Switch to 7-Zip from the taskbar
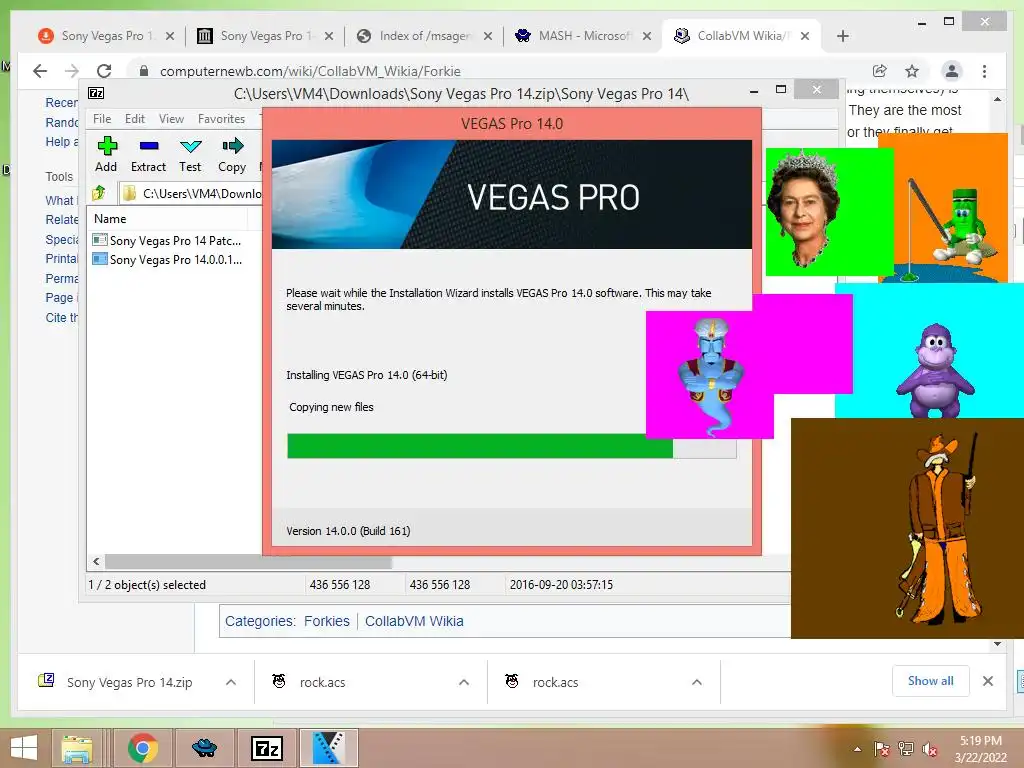The height and width of the screenshot is (768, 1024). point(267,748)
